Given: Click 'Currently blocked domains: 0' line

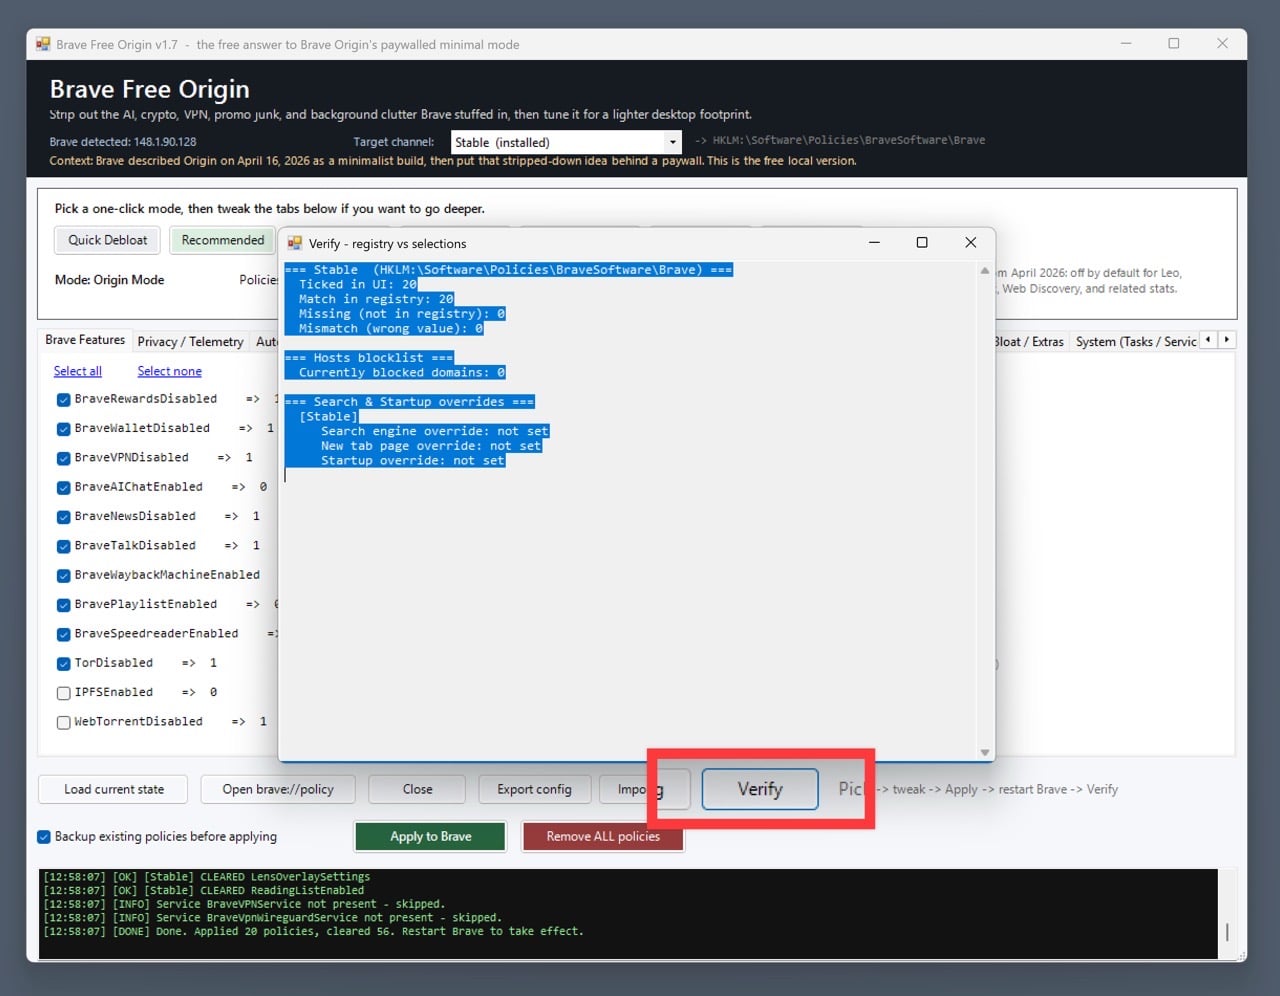Looking at the screenshot, I should 402,372.
